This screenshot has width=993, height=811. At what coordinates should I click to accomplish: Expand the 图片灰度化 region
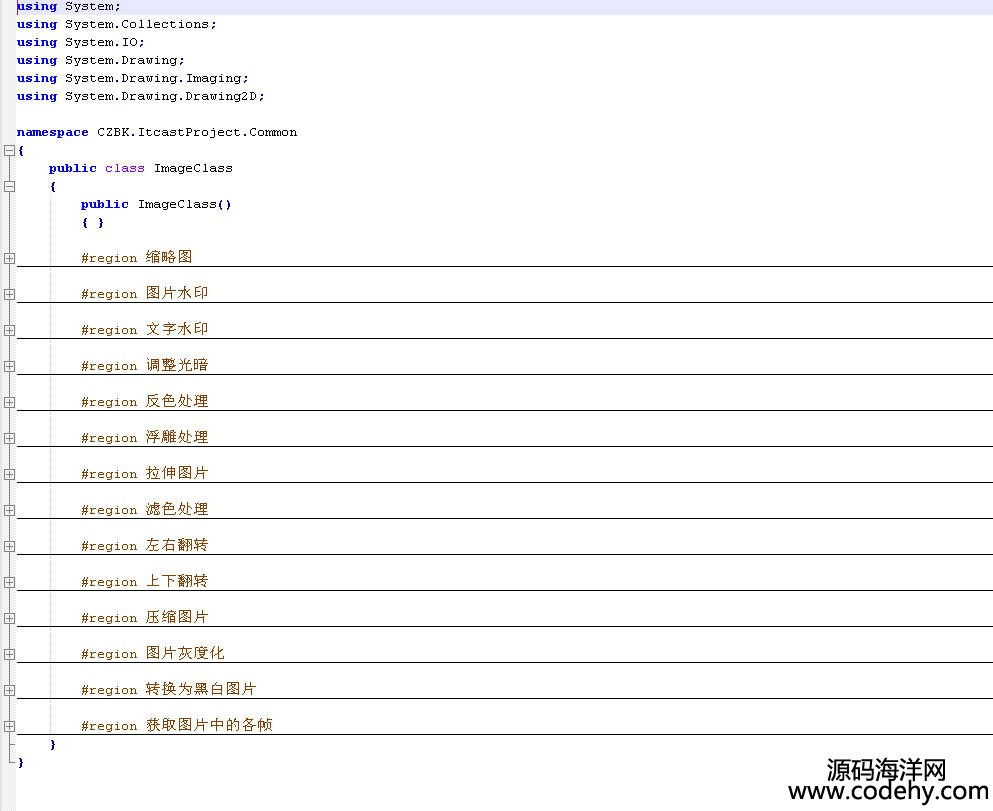coord(9,654)
